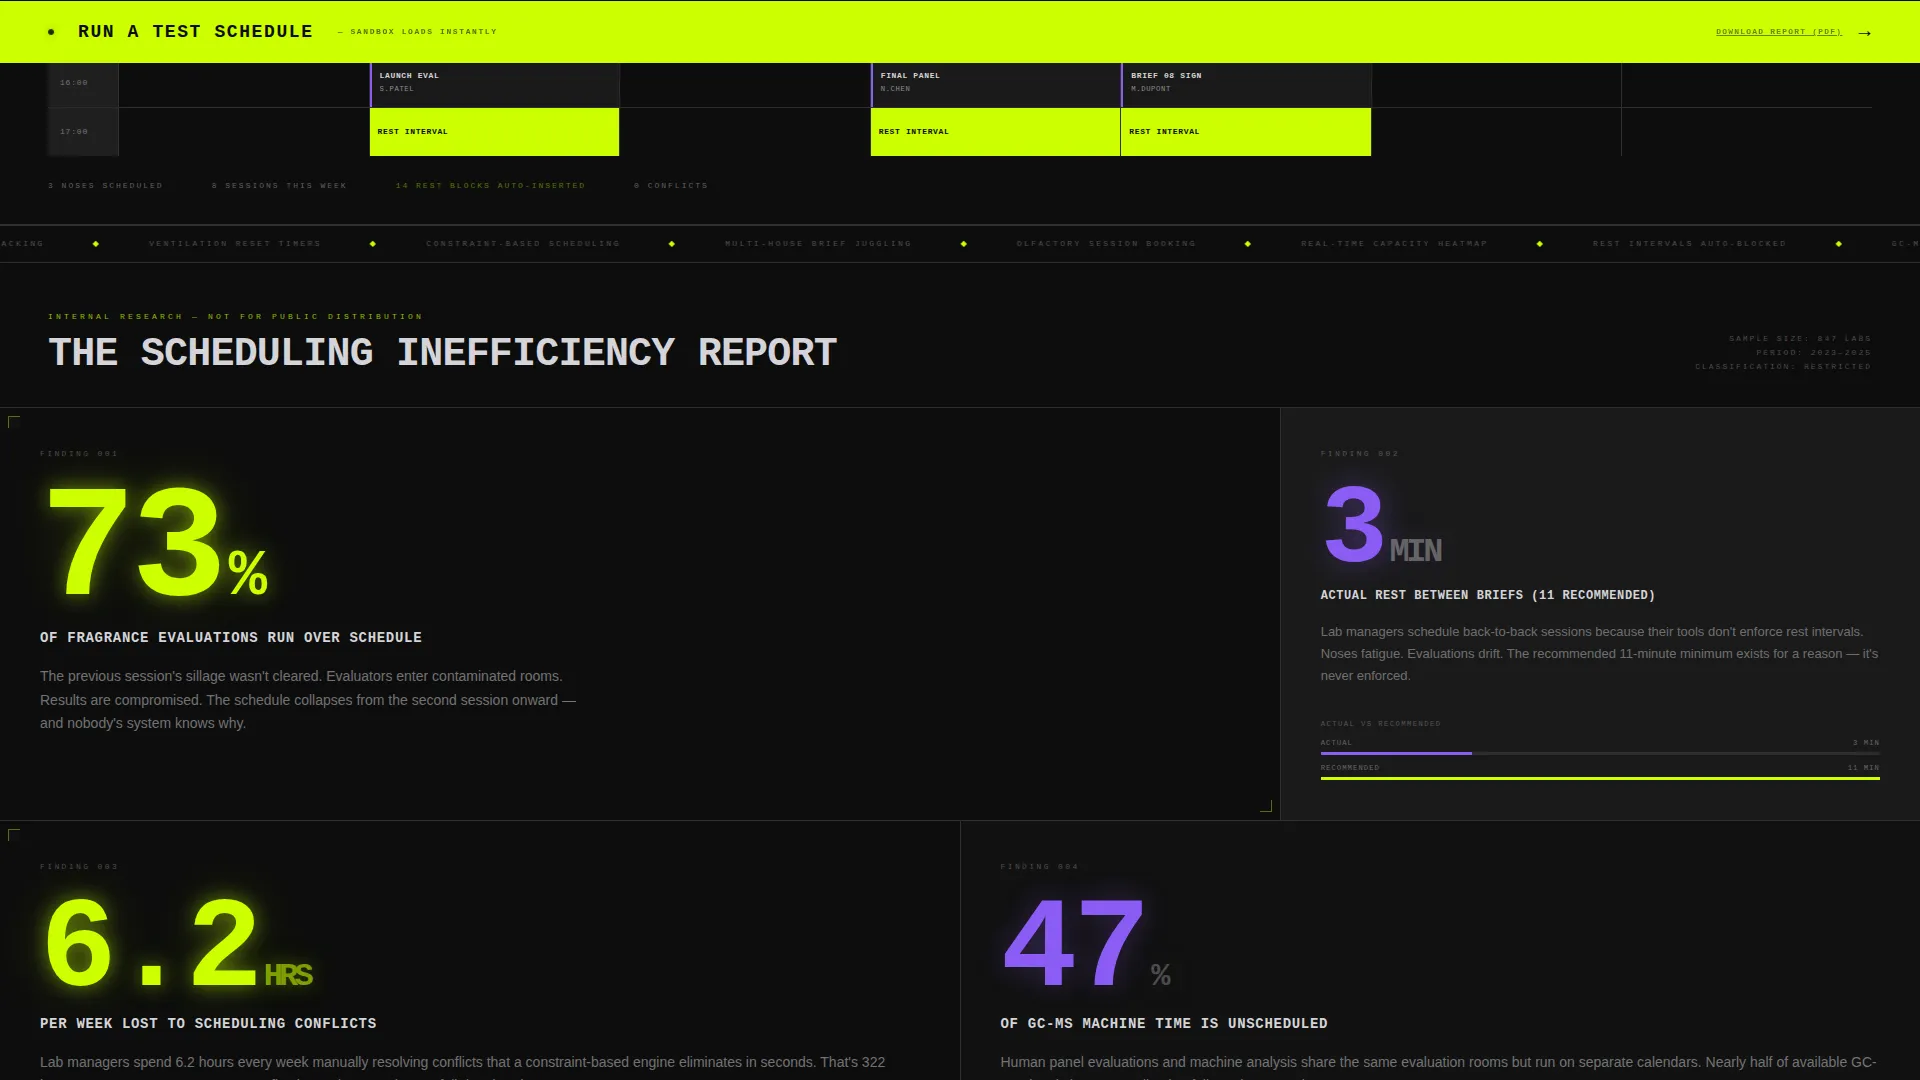This screenshot has height=1080, width=1920.
Task: Click the Run a Test Schedule banner title
Action: 195,32
